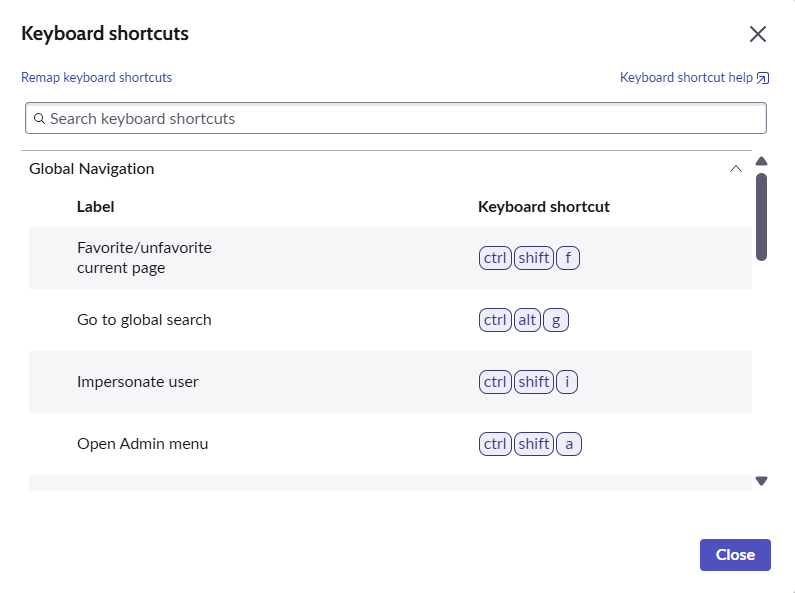Select the Impersonate user row label
The width and height of the screenshot is (795, 593).
pos(137,382)
